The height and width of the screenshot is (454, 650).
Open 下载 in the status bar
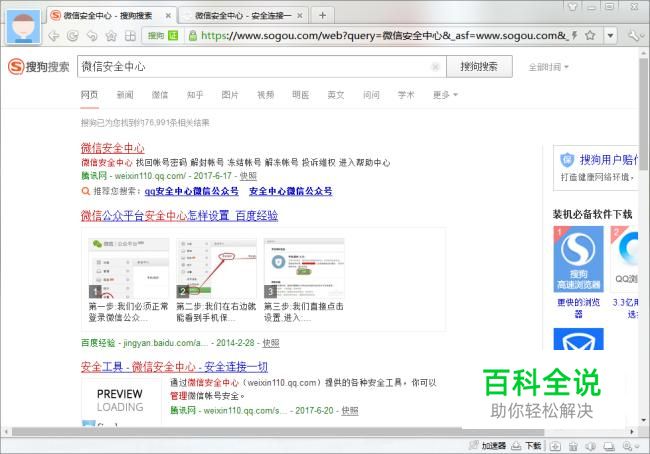(526, 446)
